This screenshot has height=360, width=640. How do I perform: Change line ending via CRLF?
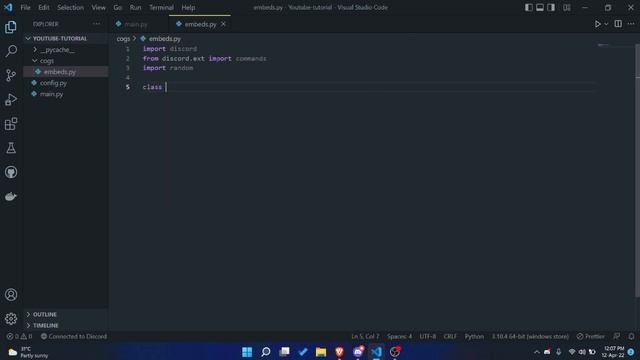[450, 336]
